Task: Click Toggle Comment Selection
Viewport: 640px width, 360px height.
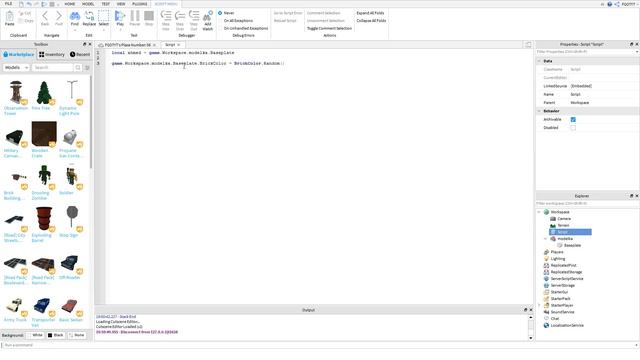Action: point(329,28)
